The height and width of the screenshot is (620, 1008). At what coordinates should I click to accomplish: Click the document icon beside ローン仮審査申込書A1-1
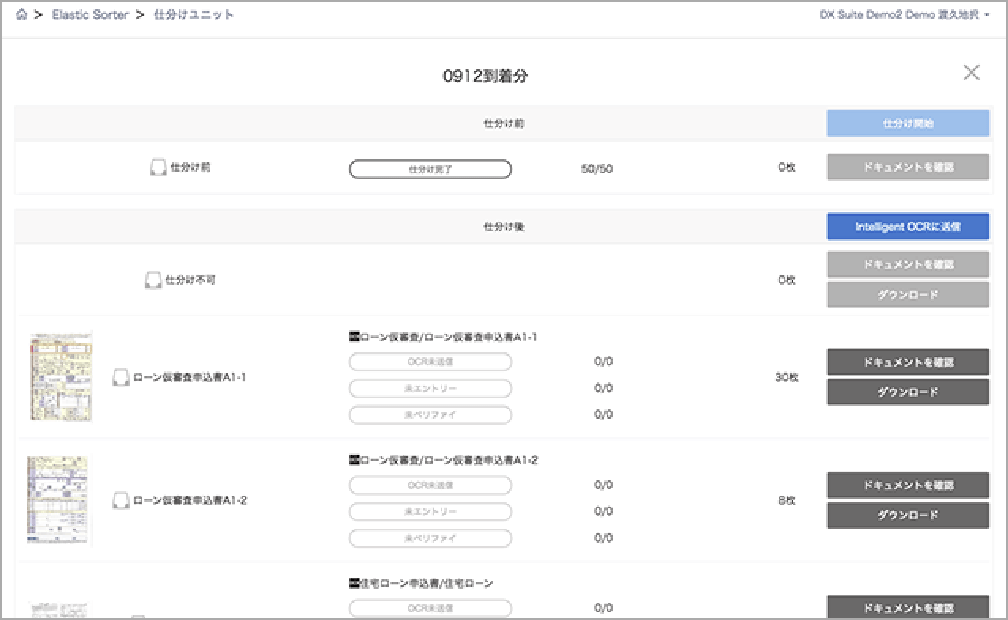[x=121, y=378]
